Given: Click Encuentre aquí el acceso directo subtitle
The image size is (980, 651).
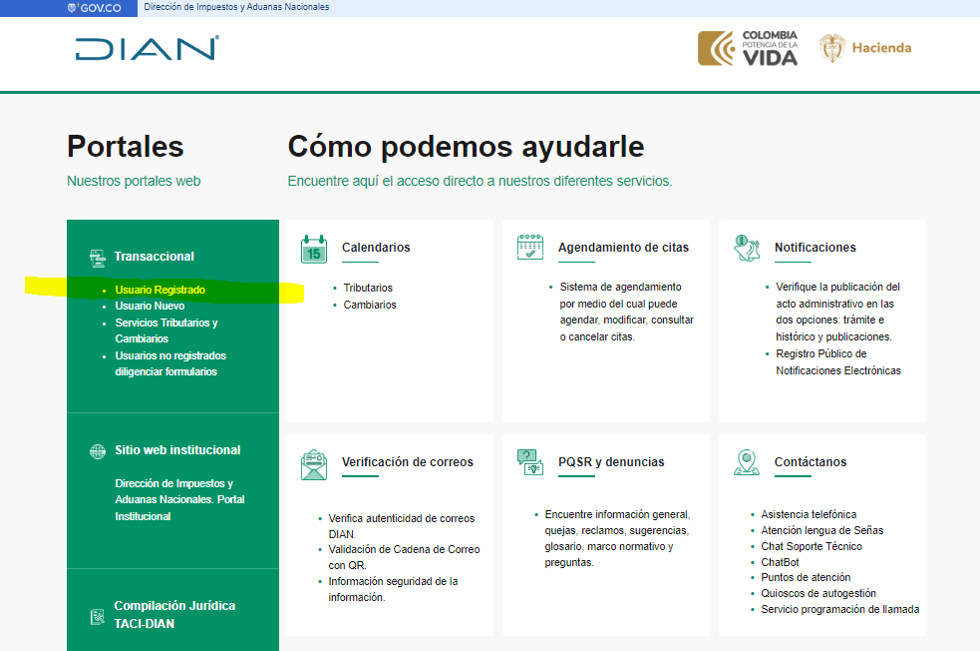Looking at the screenshot, I should 480,181.
